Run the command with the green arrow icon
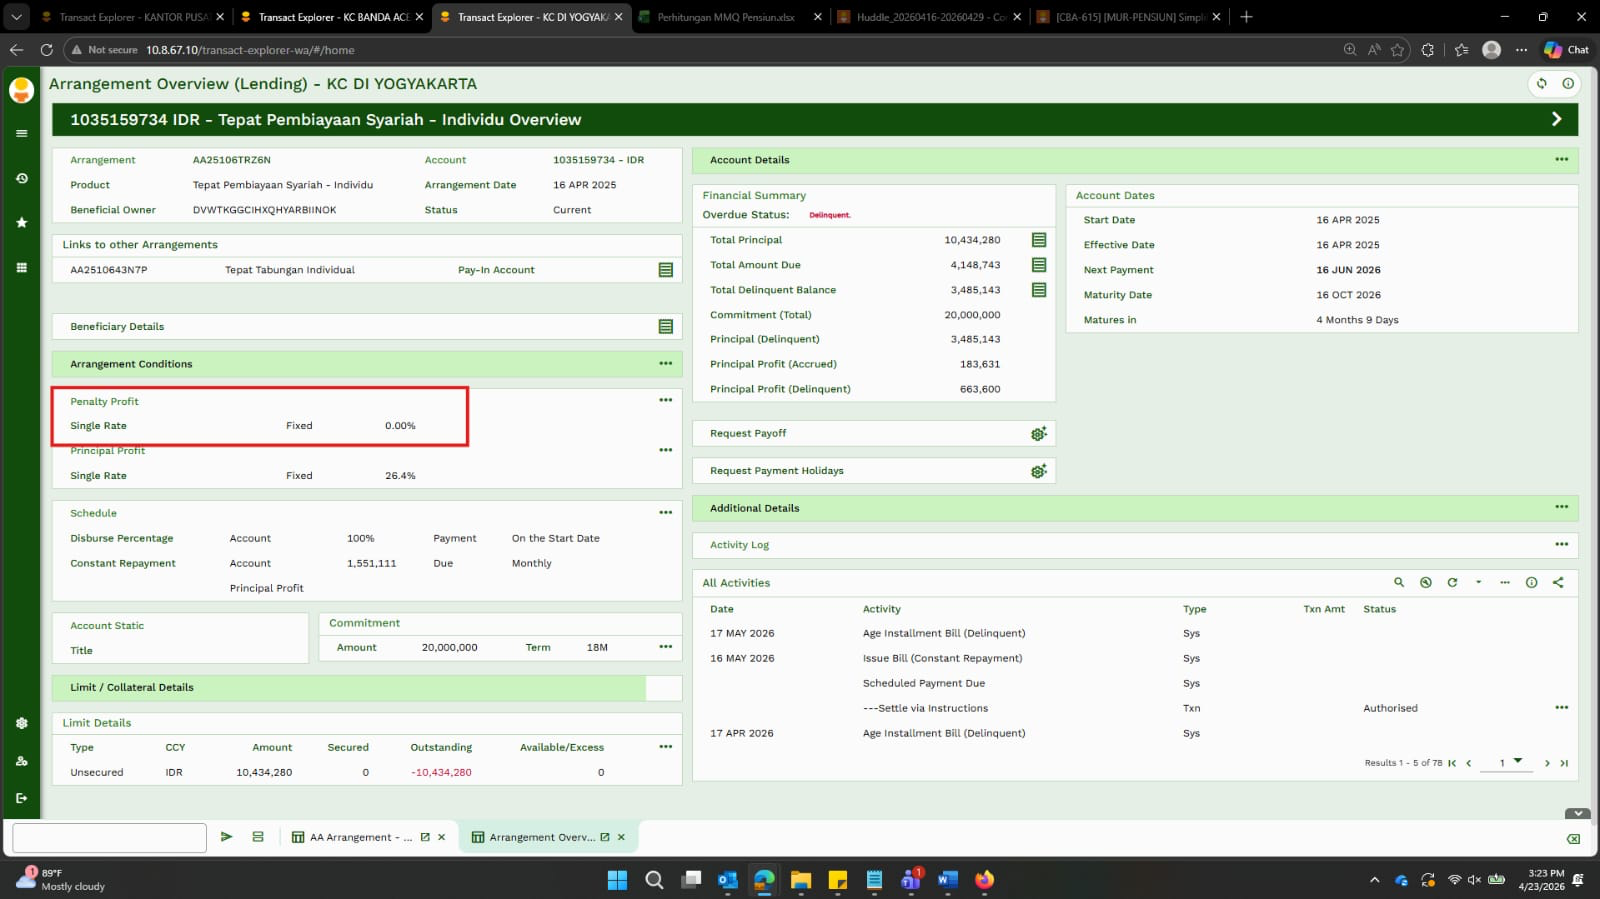The width and height of the screenshot is (1600, 899). [x=227, y=837]
